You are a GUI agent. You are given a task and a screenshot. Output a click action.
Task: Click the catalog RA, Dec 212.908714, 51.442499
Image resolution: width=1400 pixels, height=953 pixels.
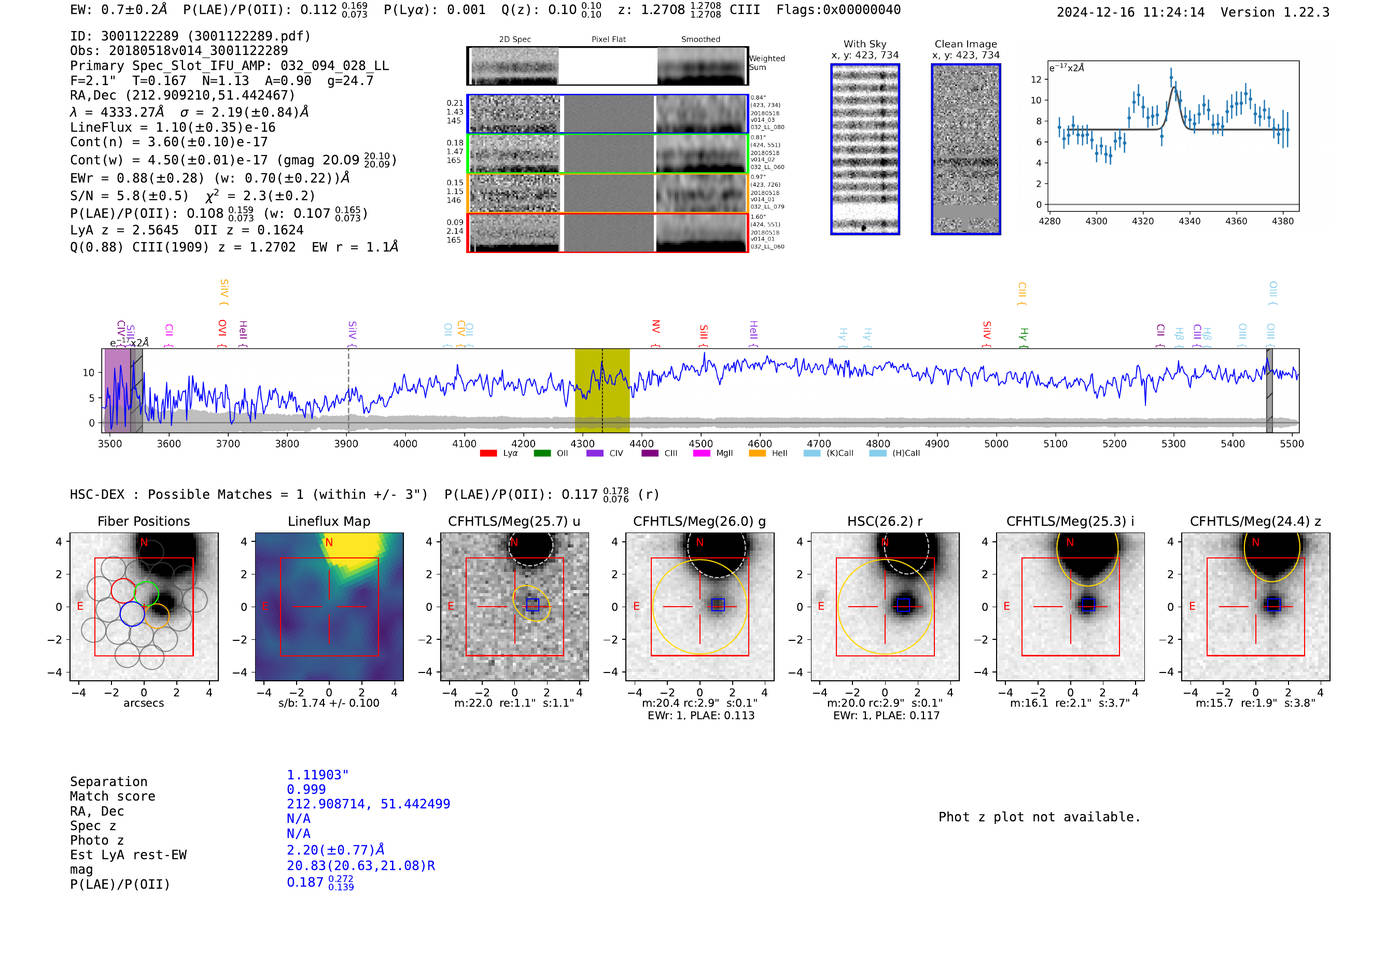[369, 804]
